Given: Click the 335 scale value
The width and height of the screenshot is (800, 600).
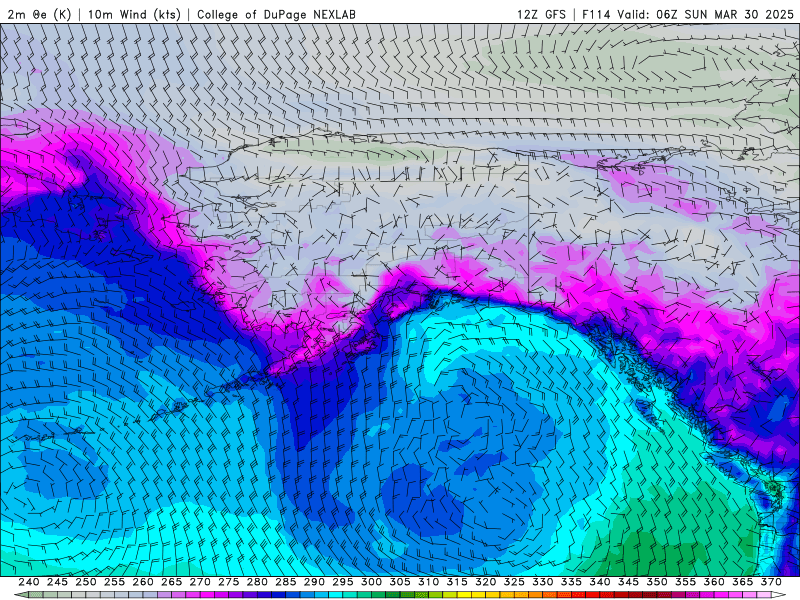Looking at the screenshot, I should tap(571, 582).
